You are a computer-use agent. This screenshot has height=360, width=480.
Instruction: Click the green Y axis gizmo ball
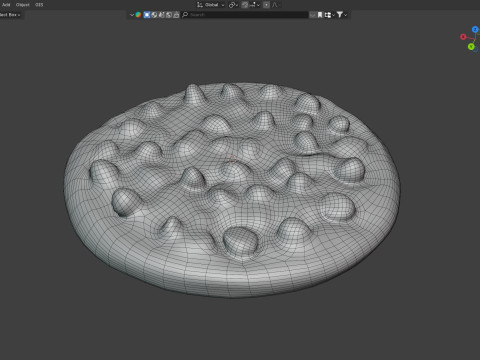[x=471, y=46]
